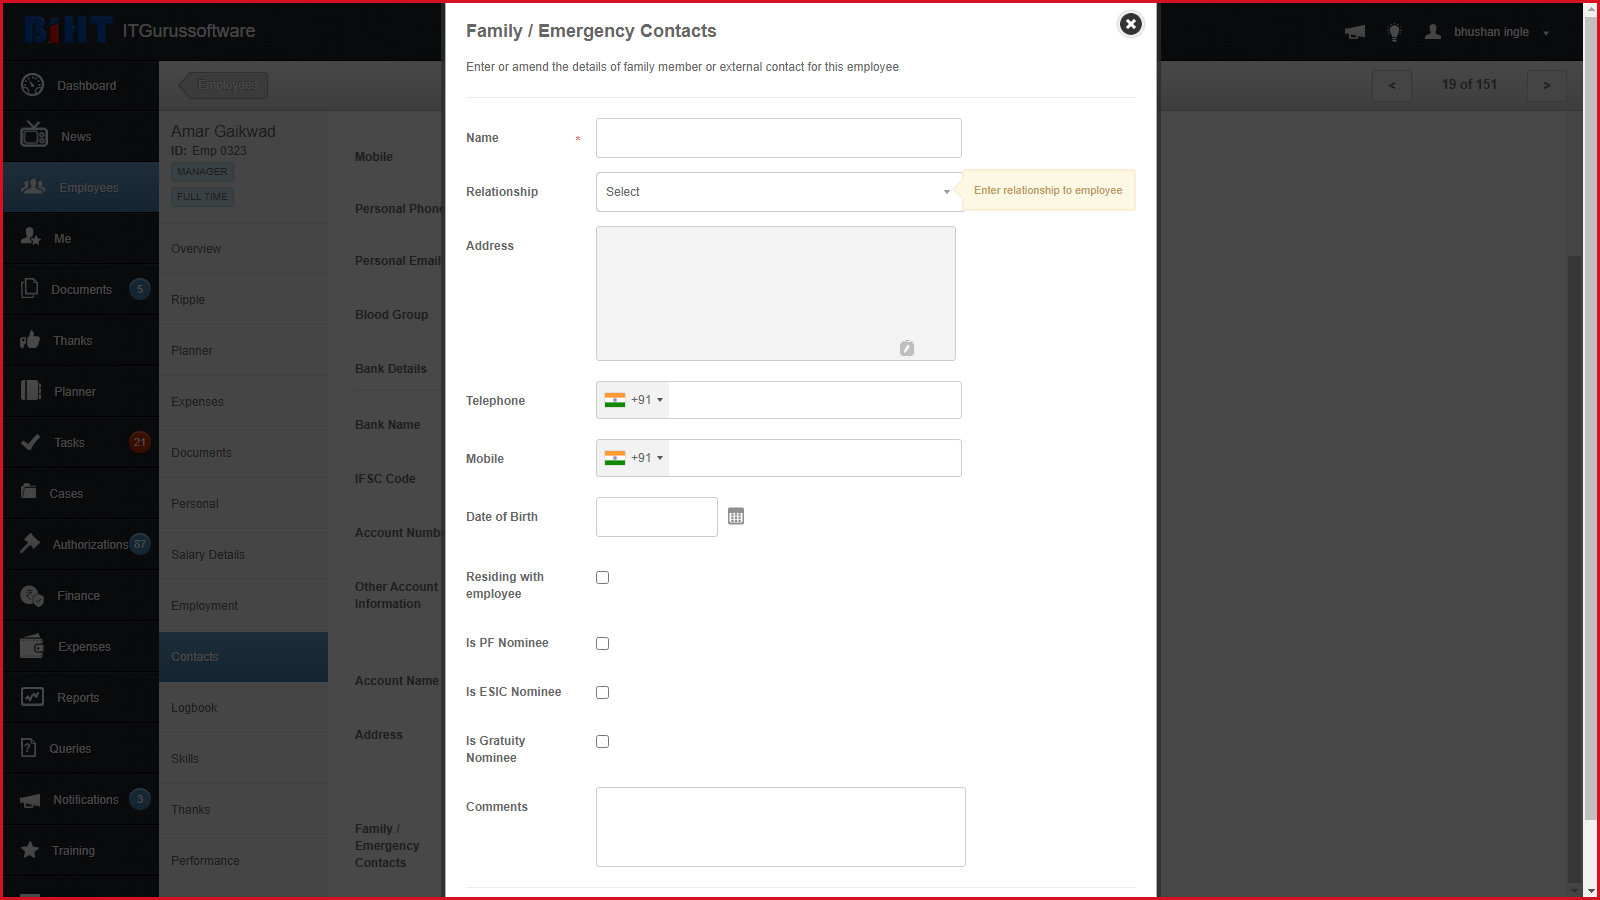Check the Is ESIC Nominee checkbox
The image size is (1600, 900).
point(602,692)
